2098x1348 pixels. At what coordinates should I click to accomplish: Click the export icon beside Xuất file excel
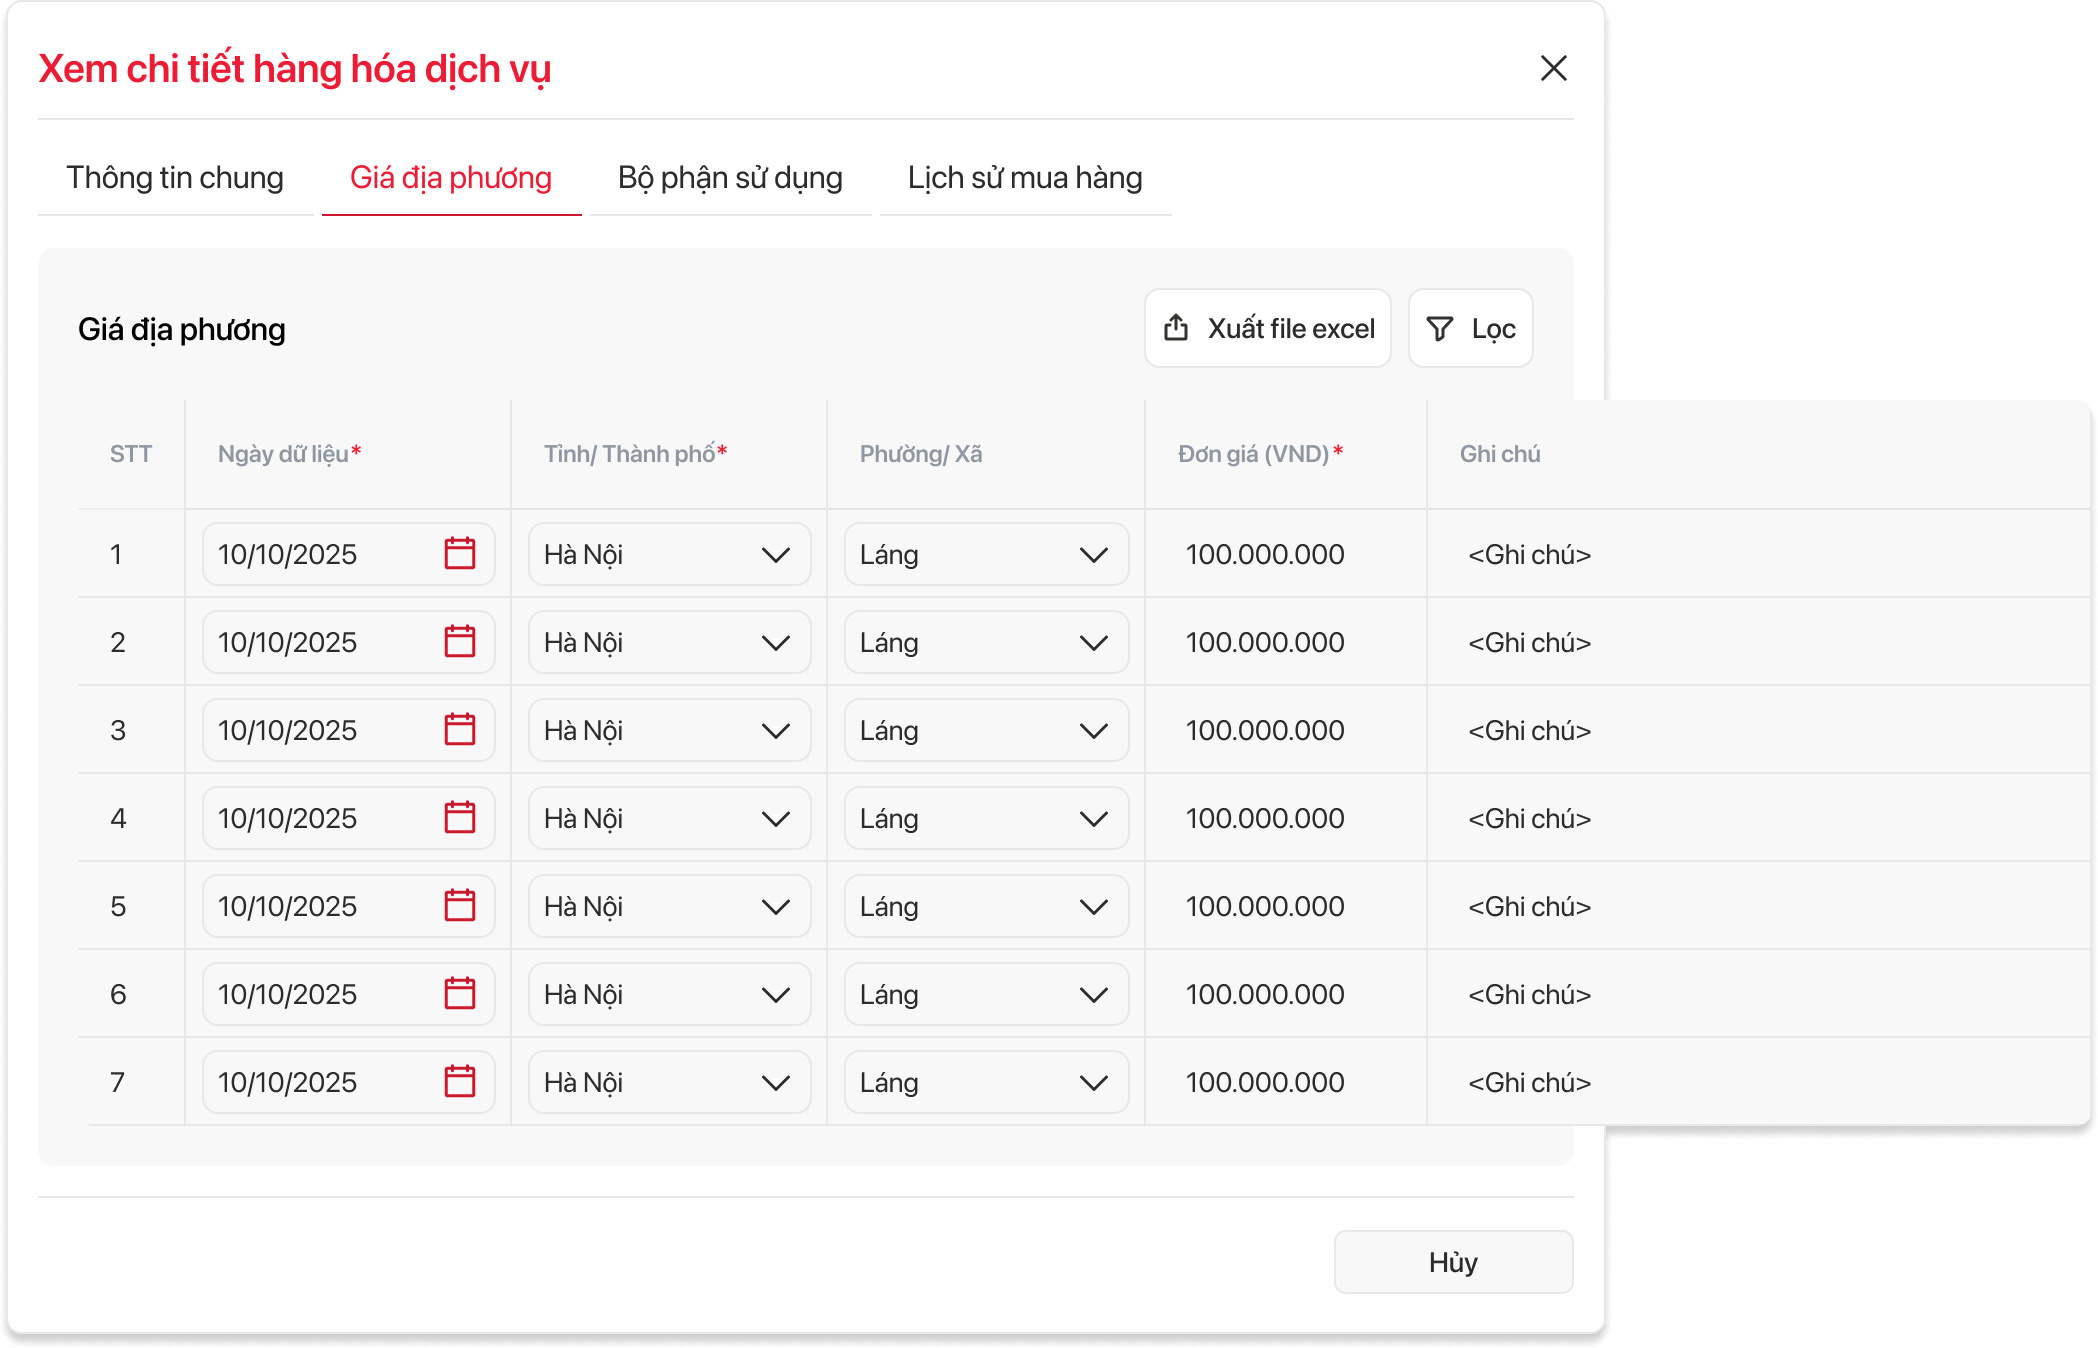pos(1176,328)
